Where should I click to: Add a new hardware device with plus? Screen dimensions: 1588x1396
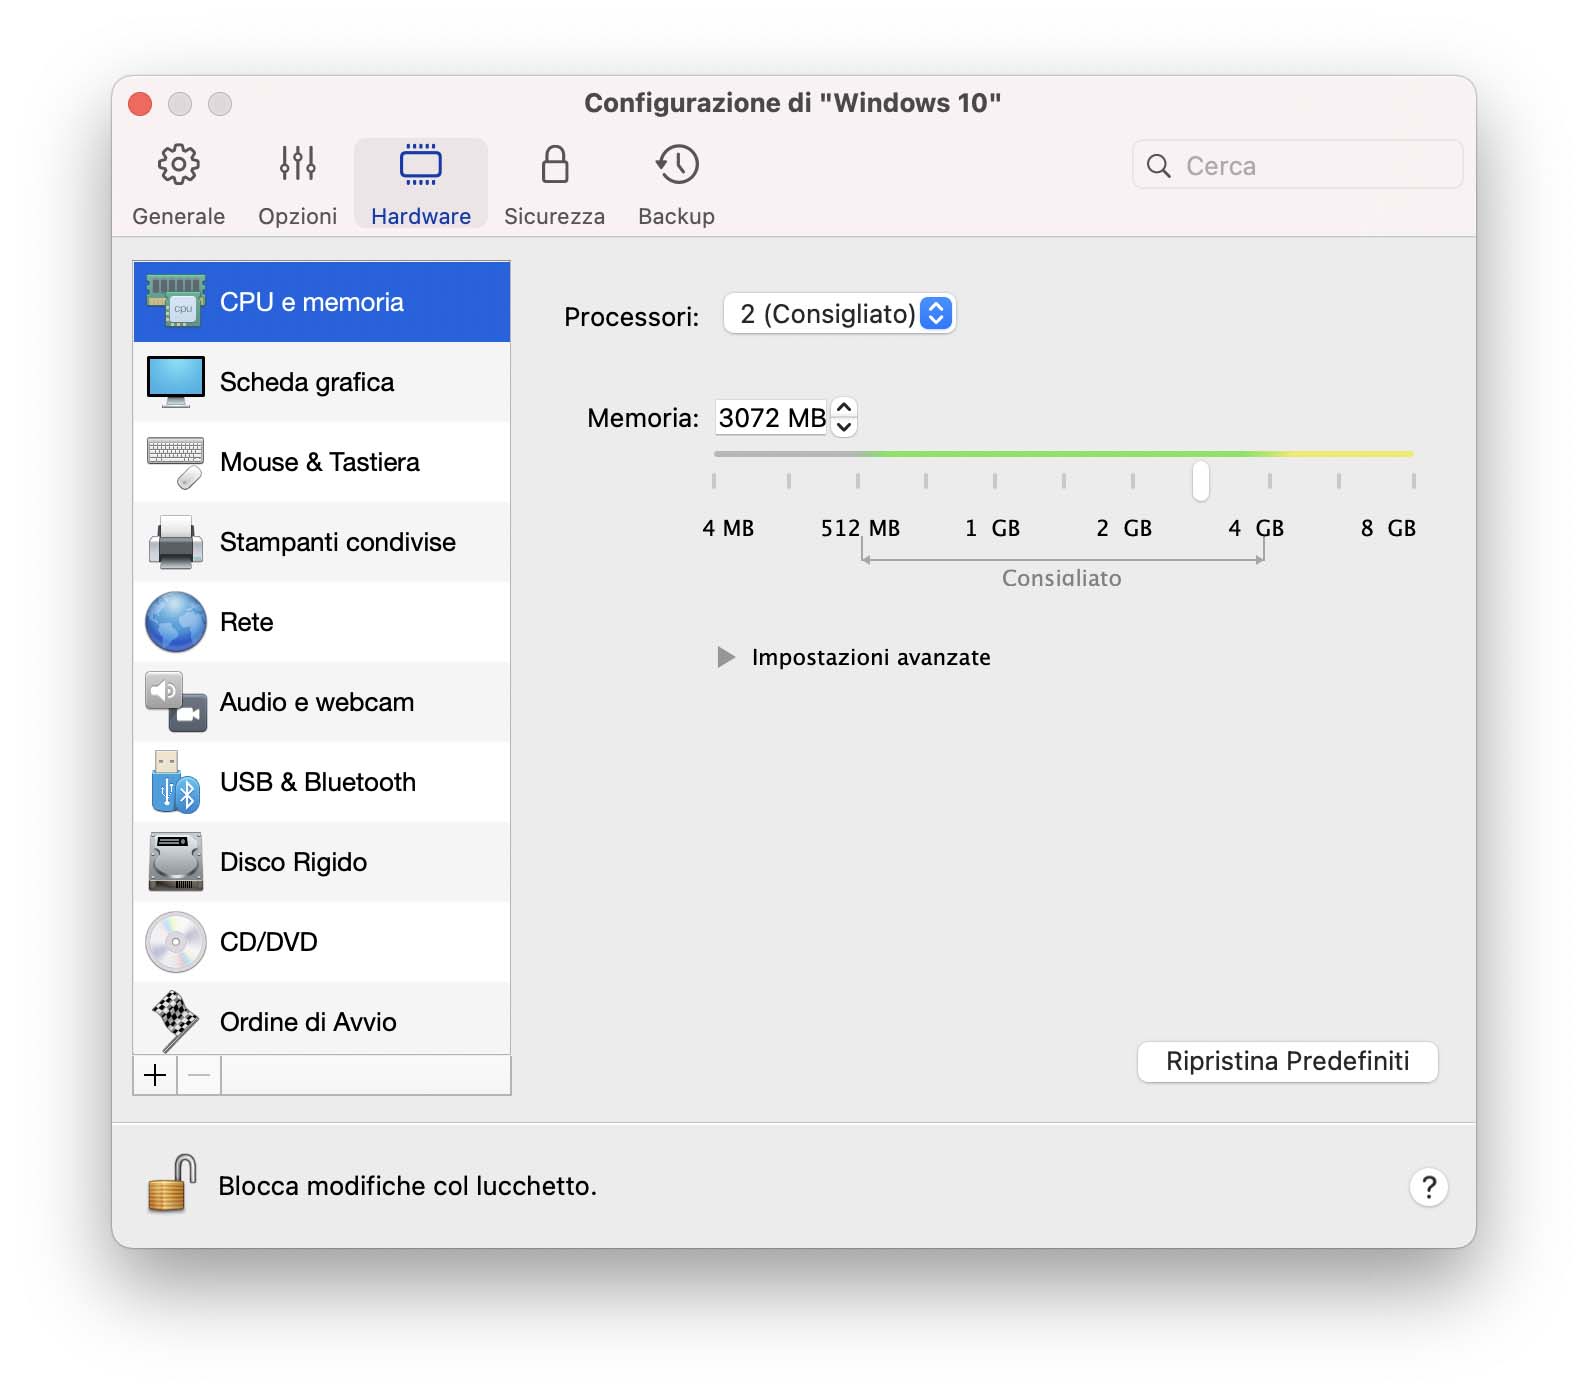[x=155, y=1075]
